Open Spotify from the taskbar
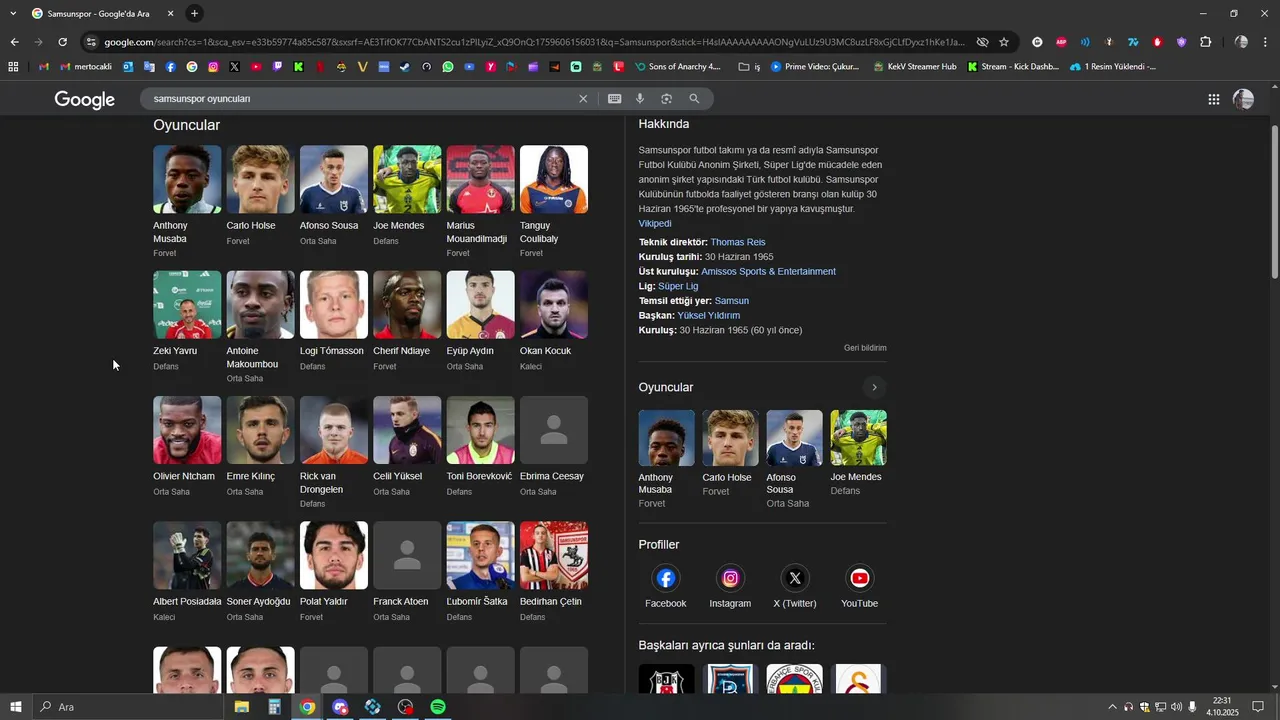This screenshot has height=720, width=1280. coord(438,707)
